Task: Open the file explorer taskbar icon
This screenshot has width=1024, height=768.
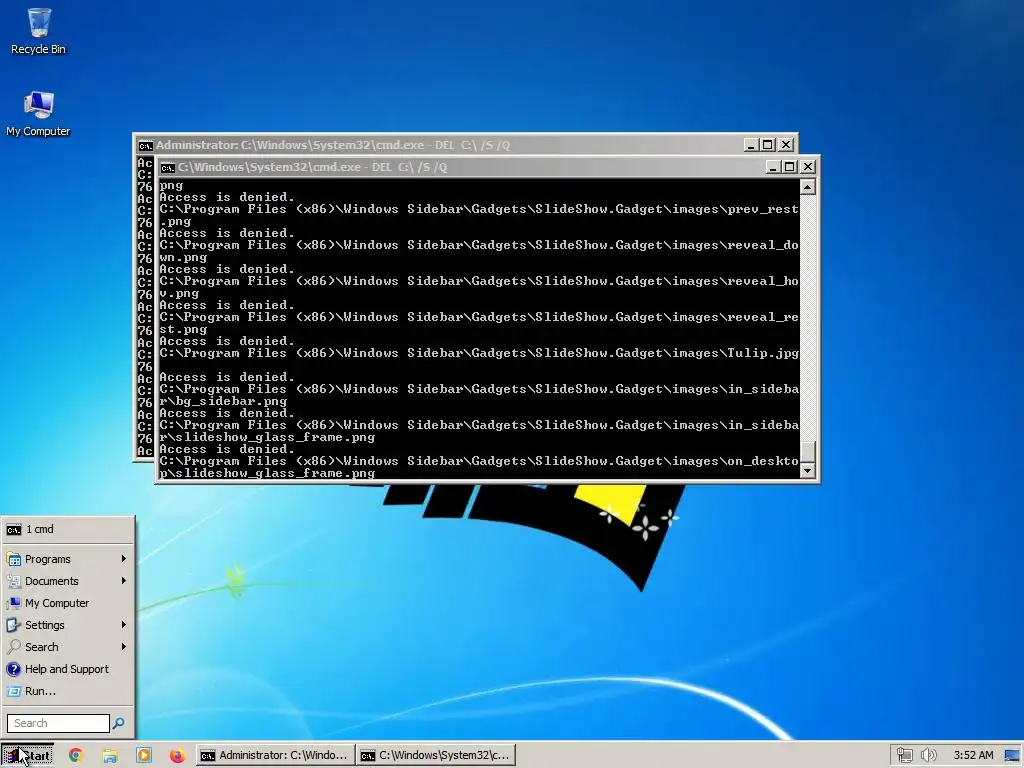Action: pyautogui.click(x=110, y=756)
